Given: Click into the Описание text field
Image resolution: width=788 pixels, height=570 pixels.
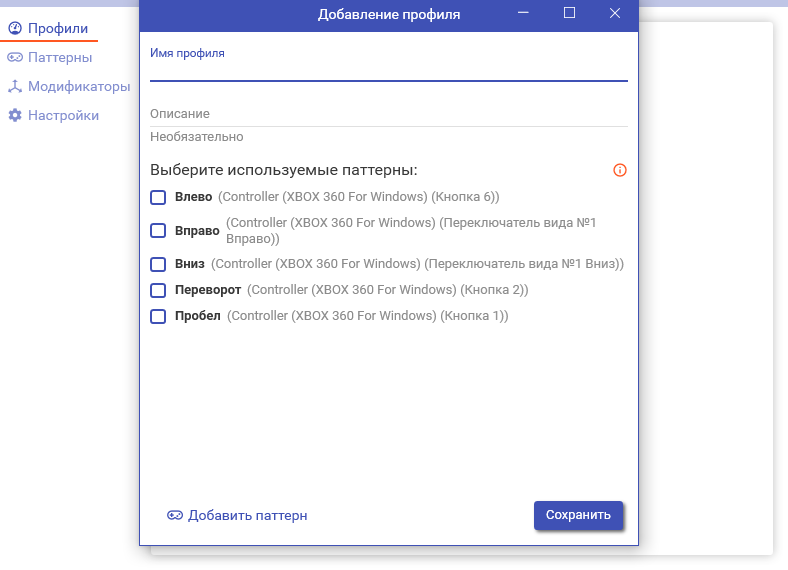Looking at the screenshot, I should 388,114.
